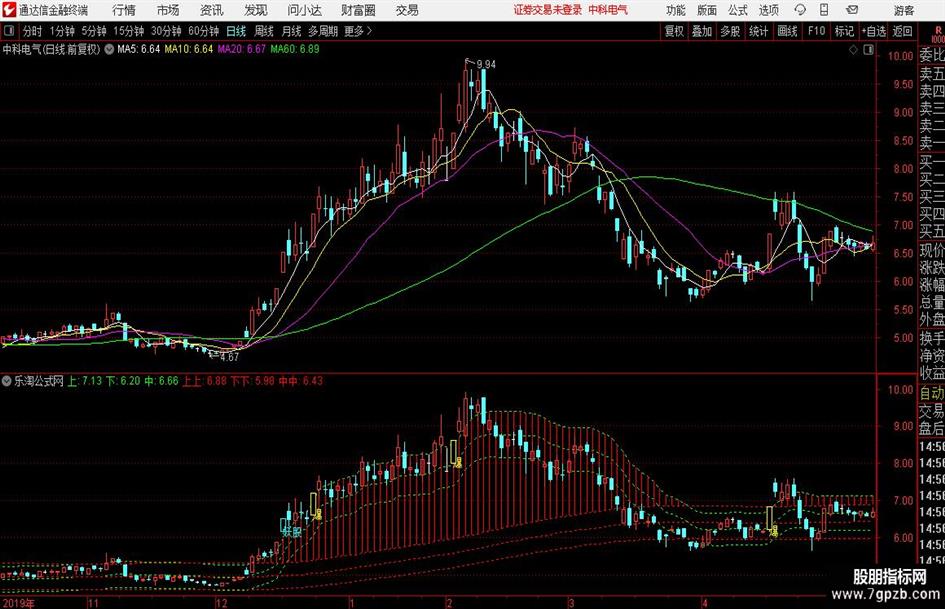Open the 资讯 menu
945x609 pixels.
pos(212,10)
